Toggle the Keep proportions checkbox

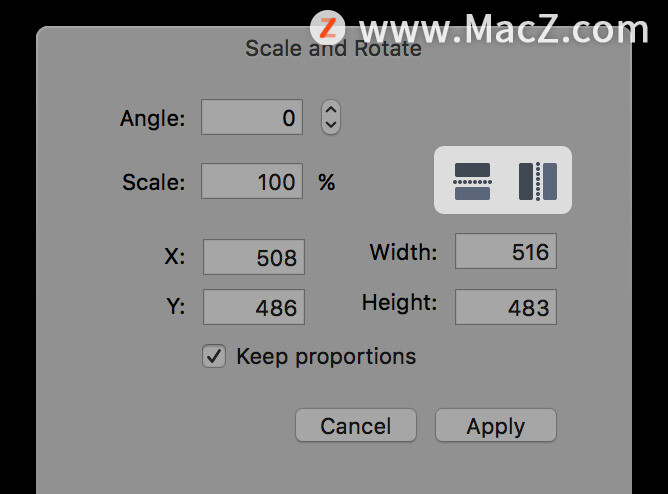pyautogui.click(x=214, y=356)
